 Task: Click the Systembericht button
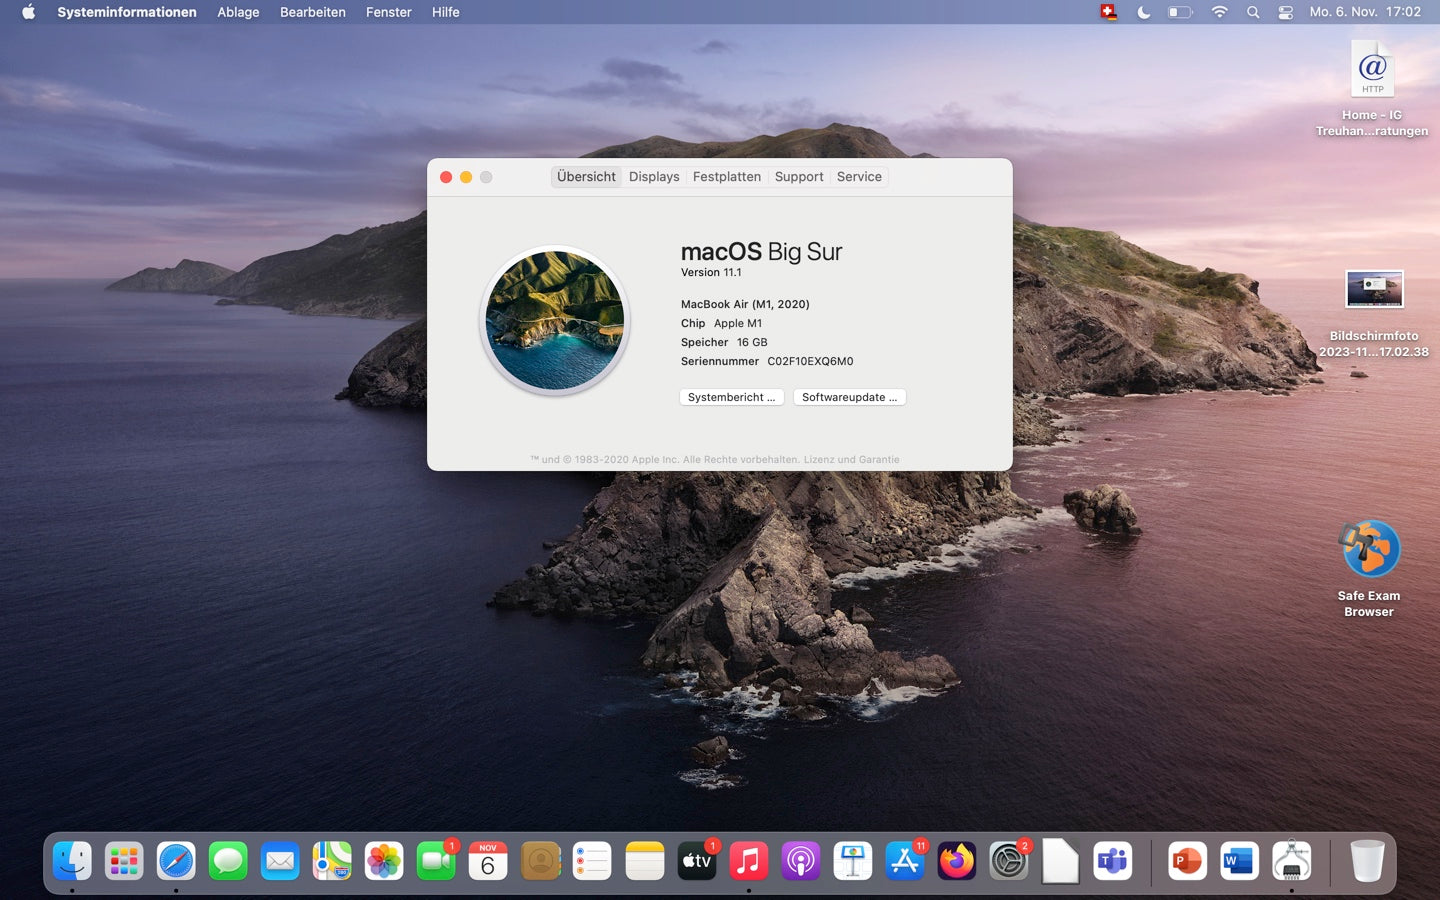731,397
